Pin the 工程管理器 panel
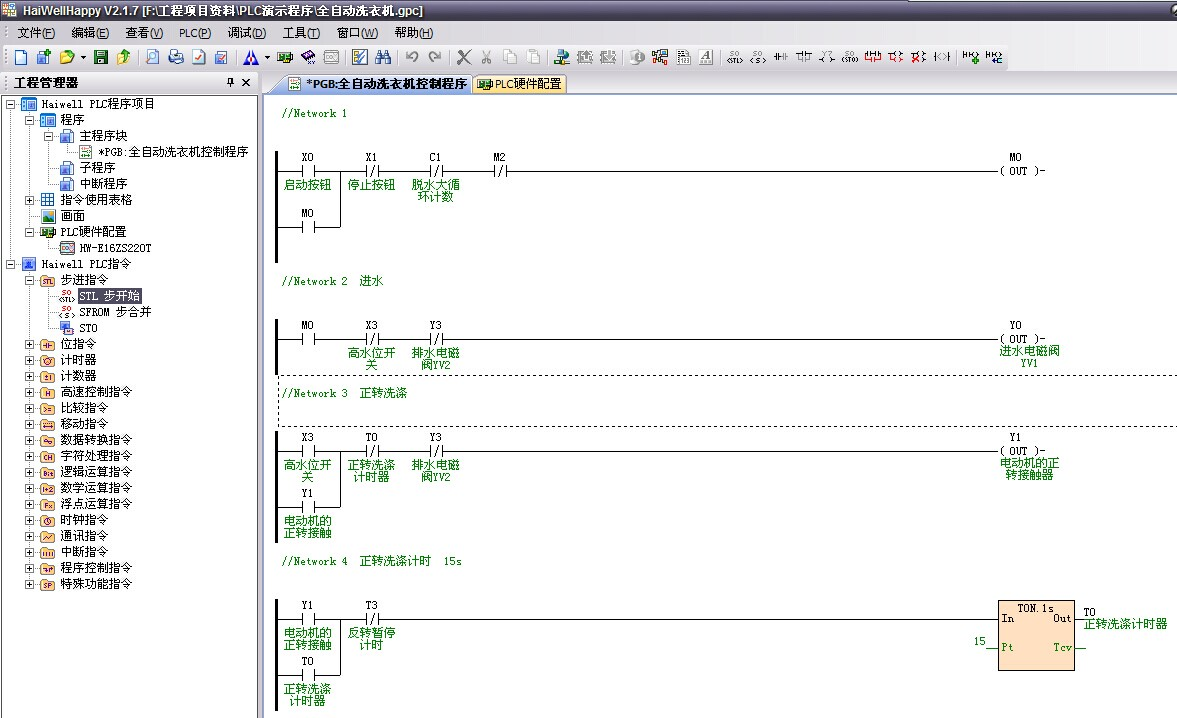The width and height of the screenshot is (1177, 718). pos(231,83)
